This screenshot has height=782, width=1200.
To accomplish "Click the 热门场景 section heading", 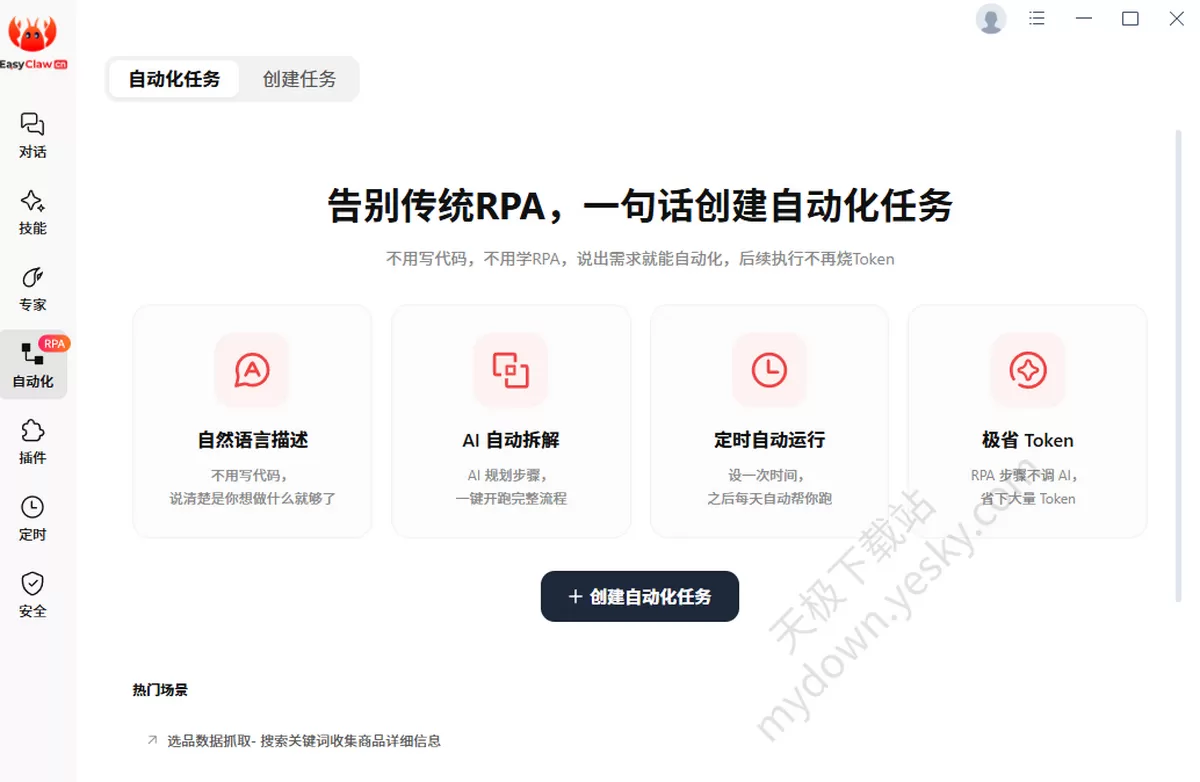I will coord(160,690).
